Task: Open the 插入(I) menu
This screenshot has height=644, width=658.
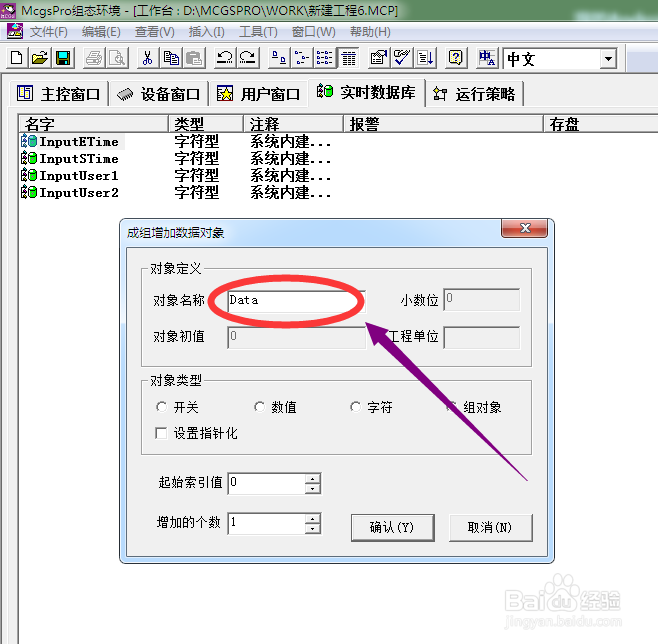Action: (x=206, y=32)
